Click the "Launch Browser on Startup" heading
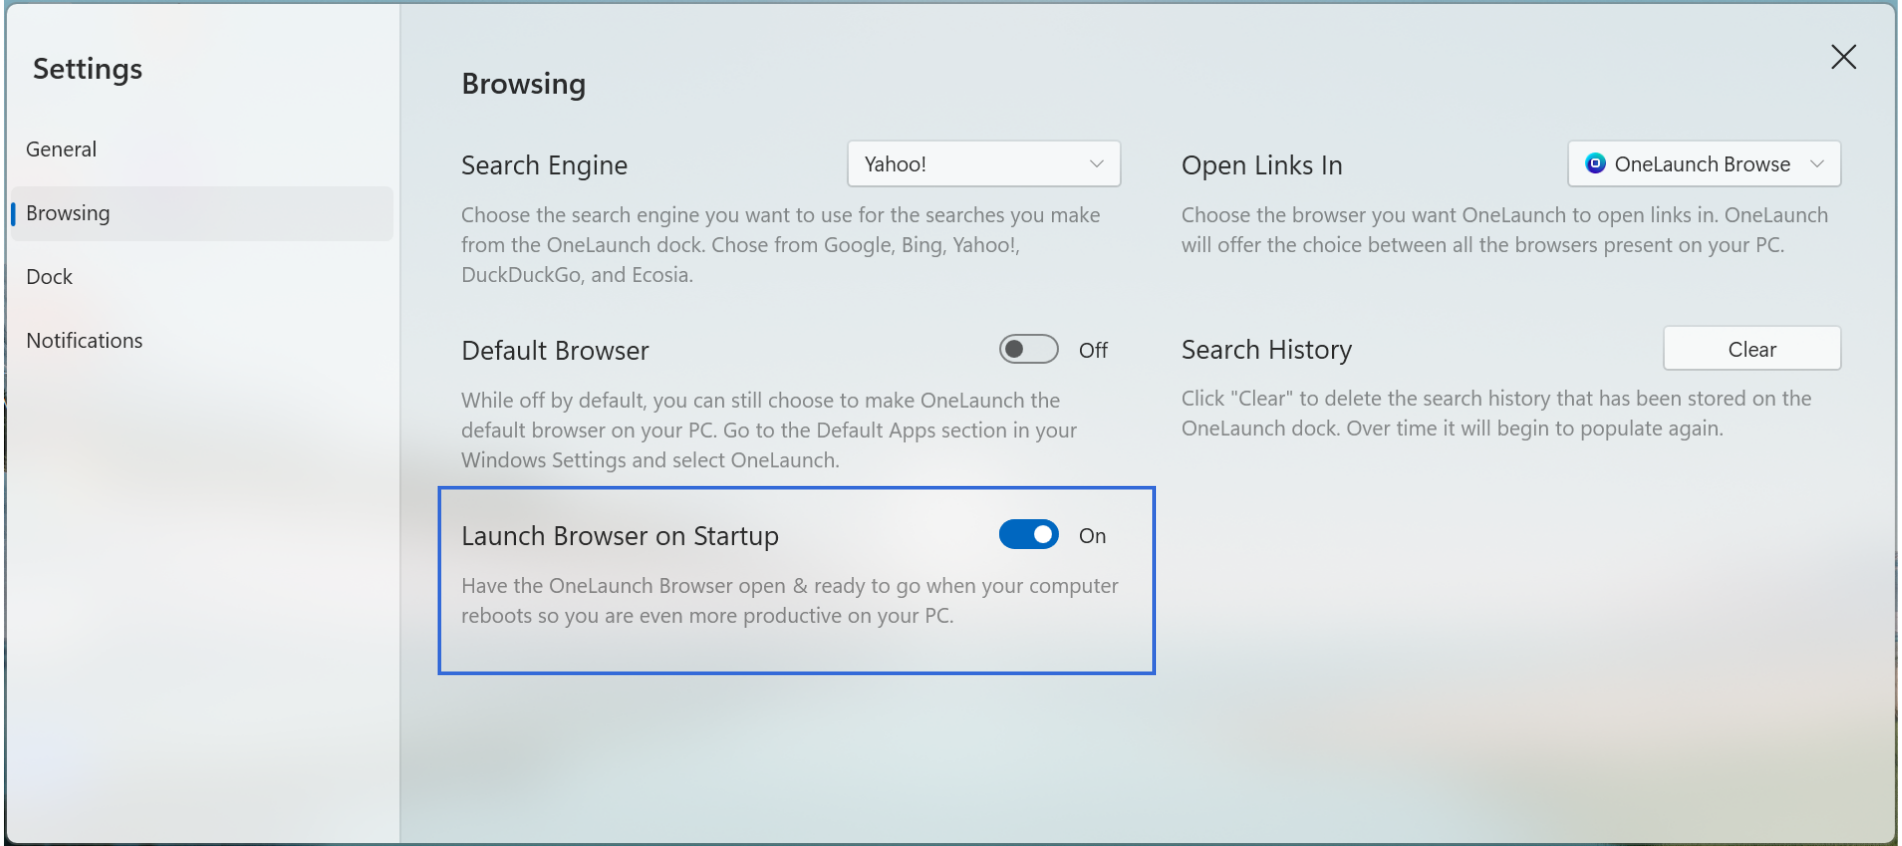Viewport: 1902px width, 846px height. click(x=620, y=536)
